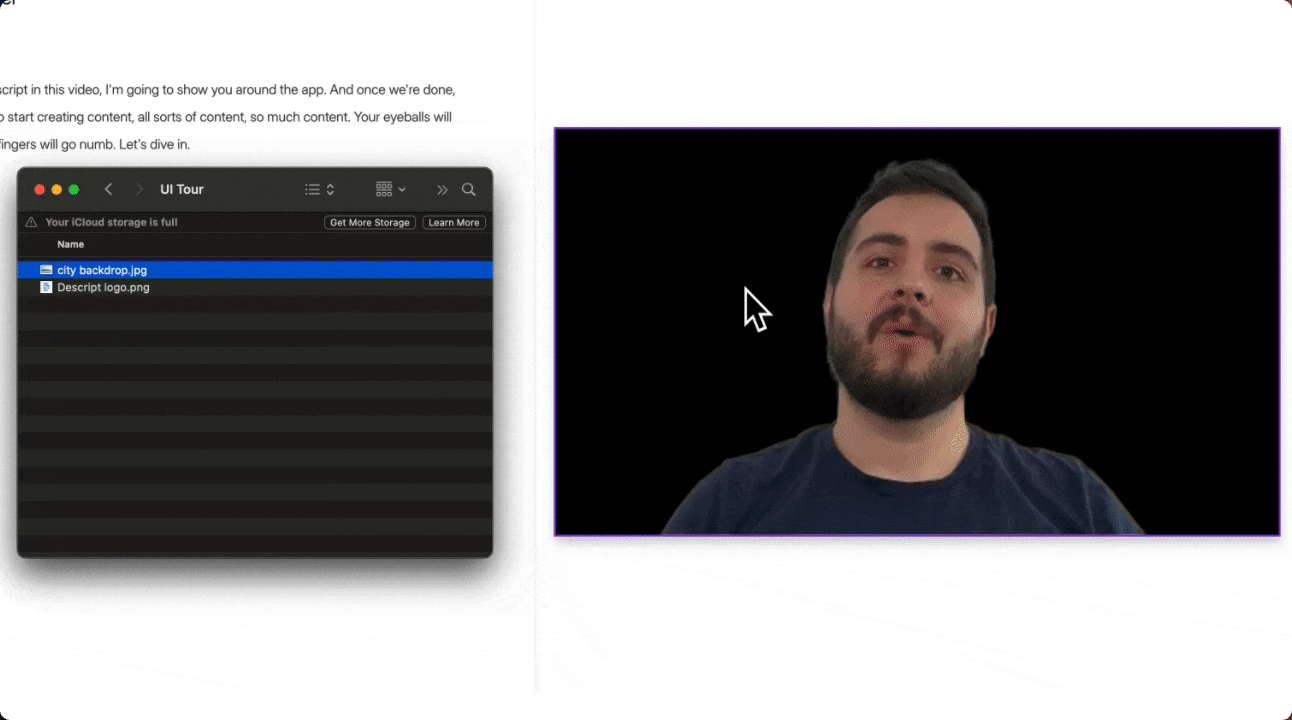Open the Group By grid dropdown

pyautogui.click(x=390, y=190)
